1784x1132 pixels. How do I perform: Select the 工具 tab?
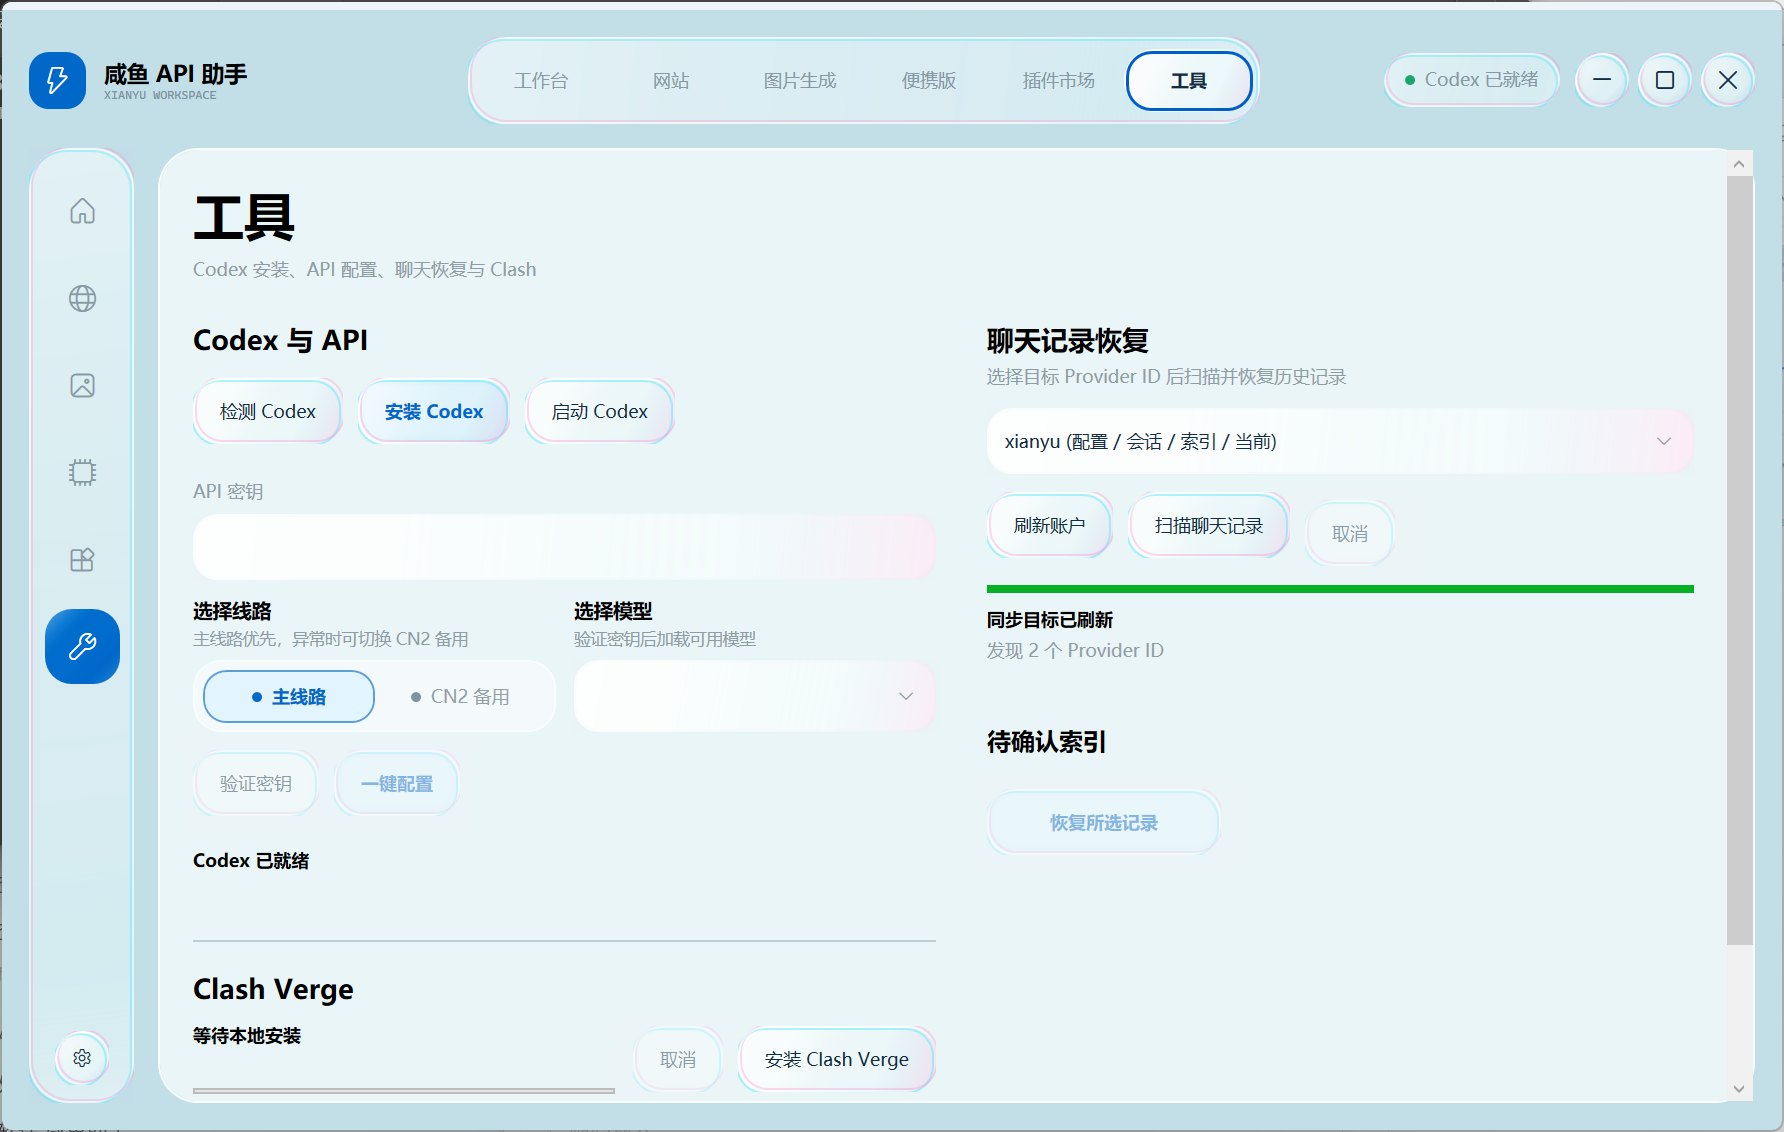point(1189,81)
